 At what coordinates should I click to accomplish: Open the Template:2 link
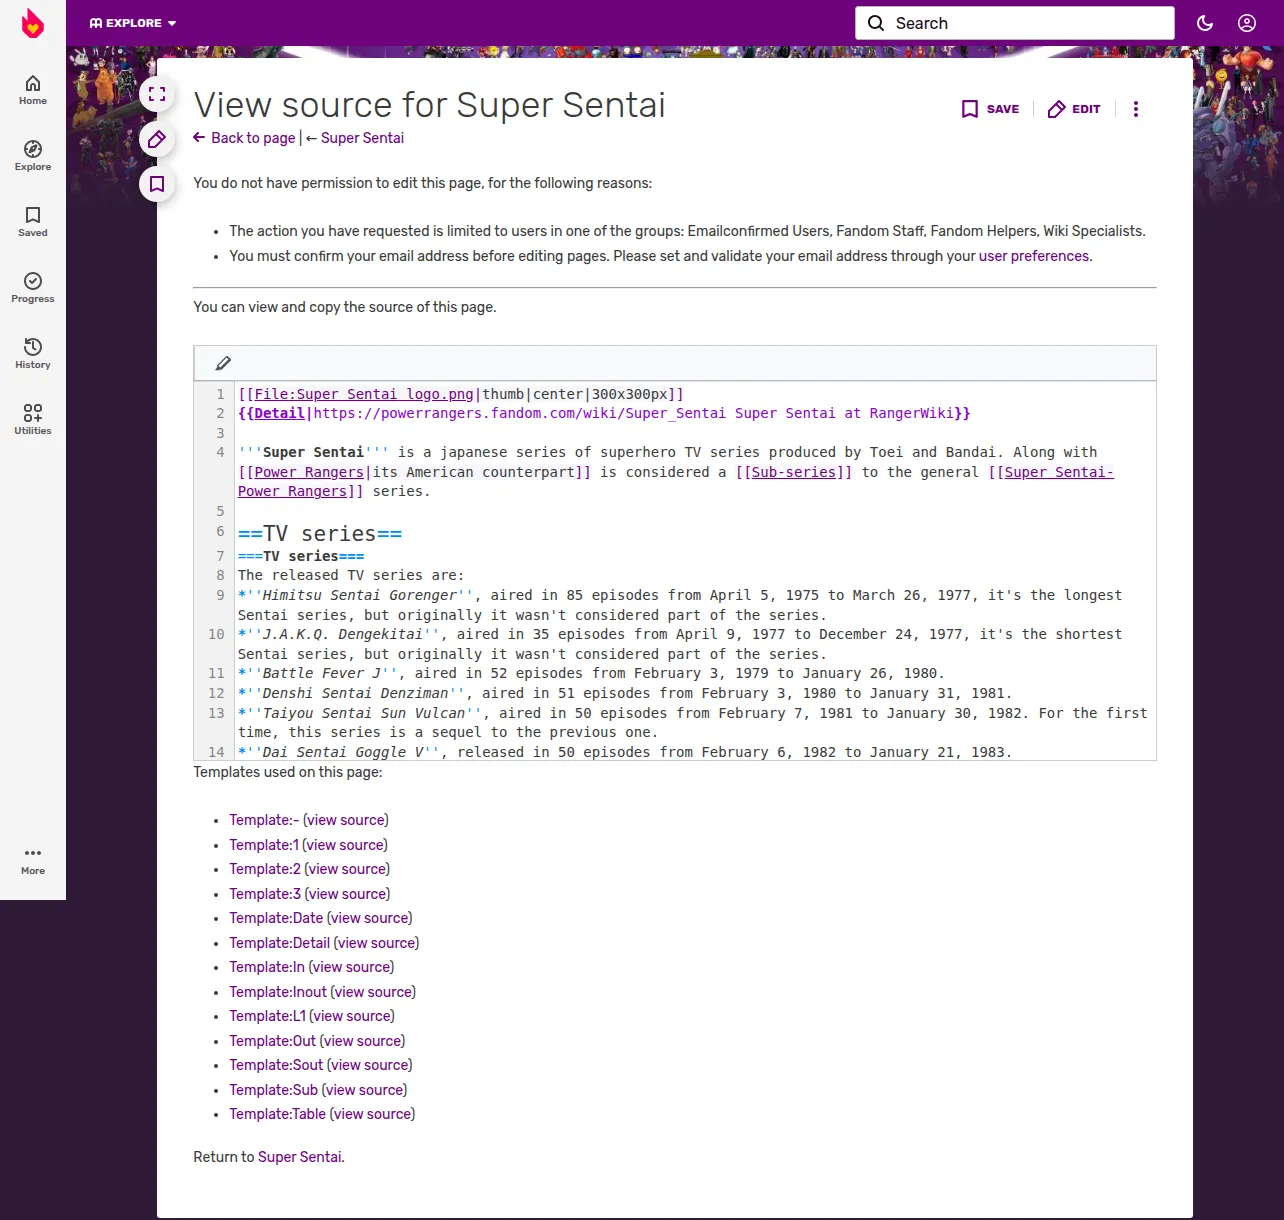click(x=265, y=869)
